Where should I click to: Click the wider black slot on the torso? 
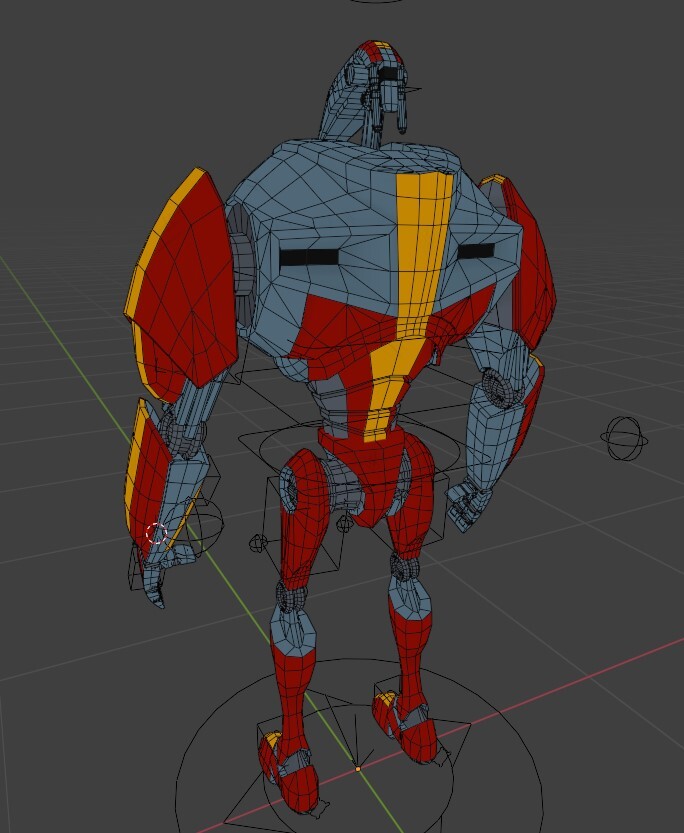tap(309, 258)
